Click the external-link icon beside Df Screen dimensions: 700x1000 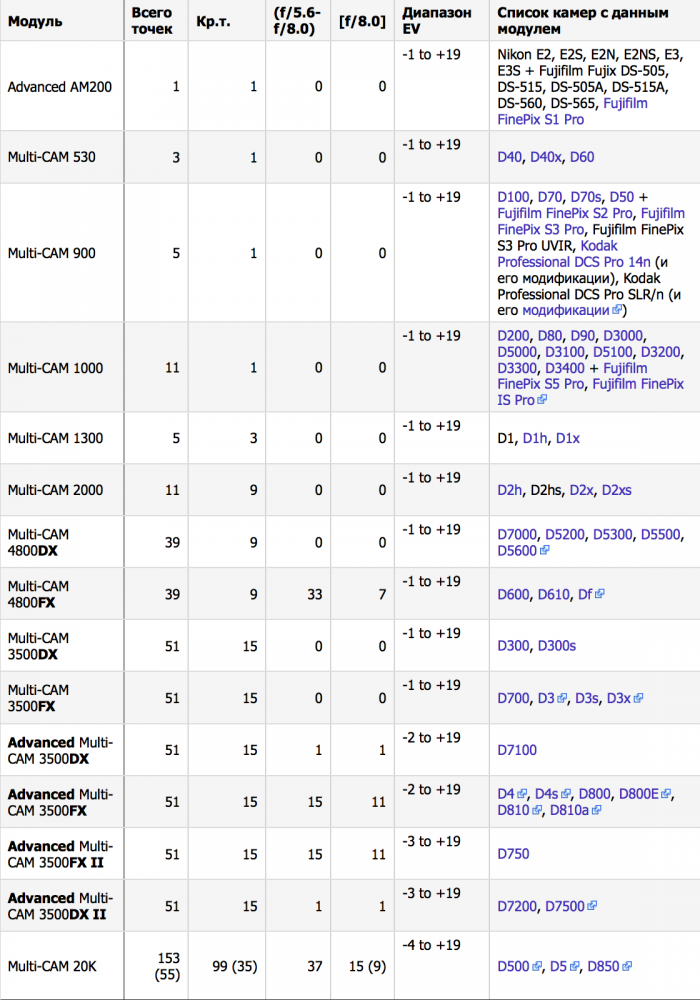pos(599,594)
